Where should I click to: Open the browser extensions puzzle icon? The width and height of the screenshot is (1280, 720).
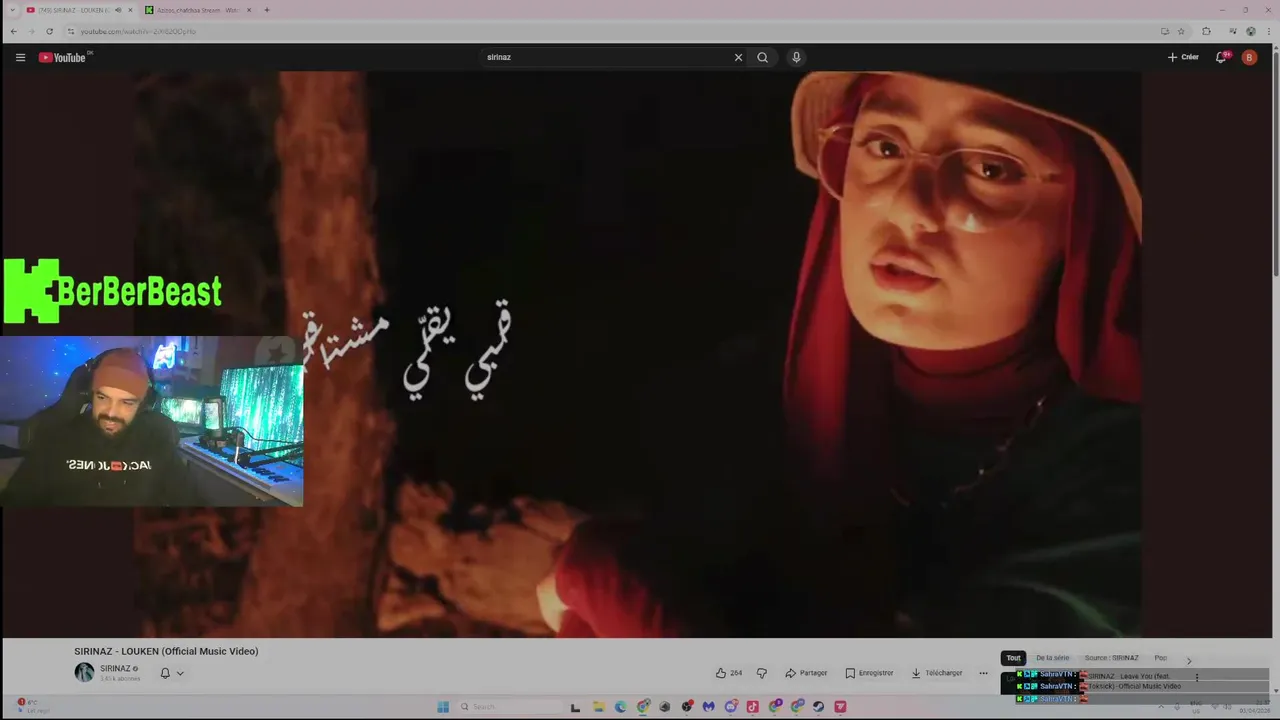1206,31
